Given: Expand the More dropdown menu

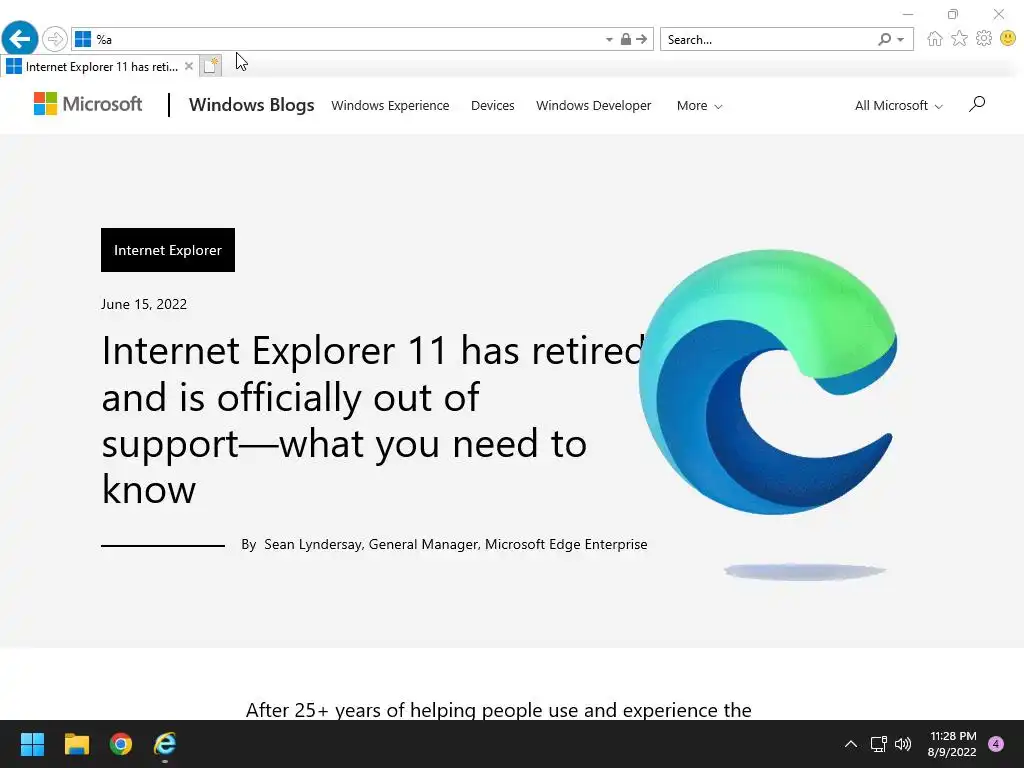Looking at the screenshot, I should (x=699, y=105).
